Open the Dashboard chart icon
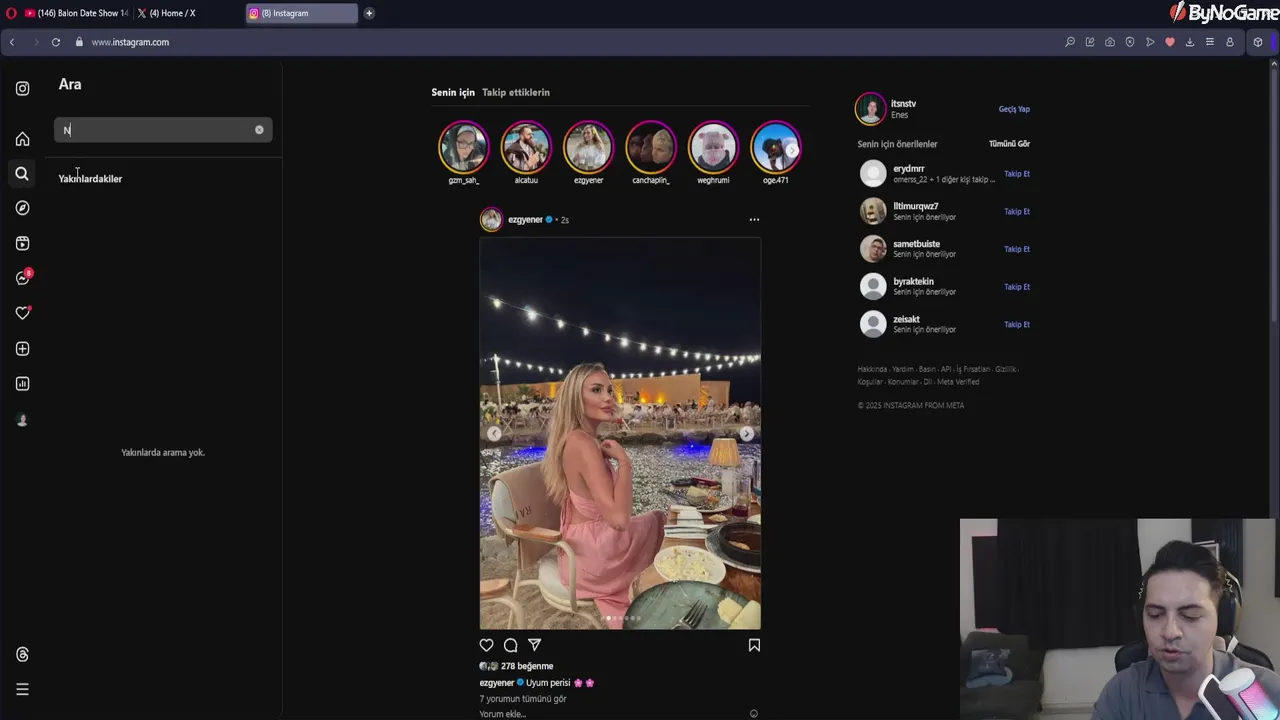Viewport: 1280px width, 720px height. pos(22,384)
